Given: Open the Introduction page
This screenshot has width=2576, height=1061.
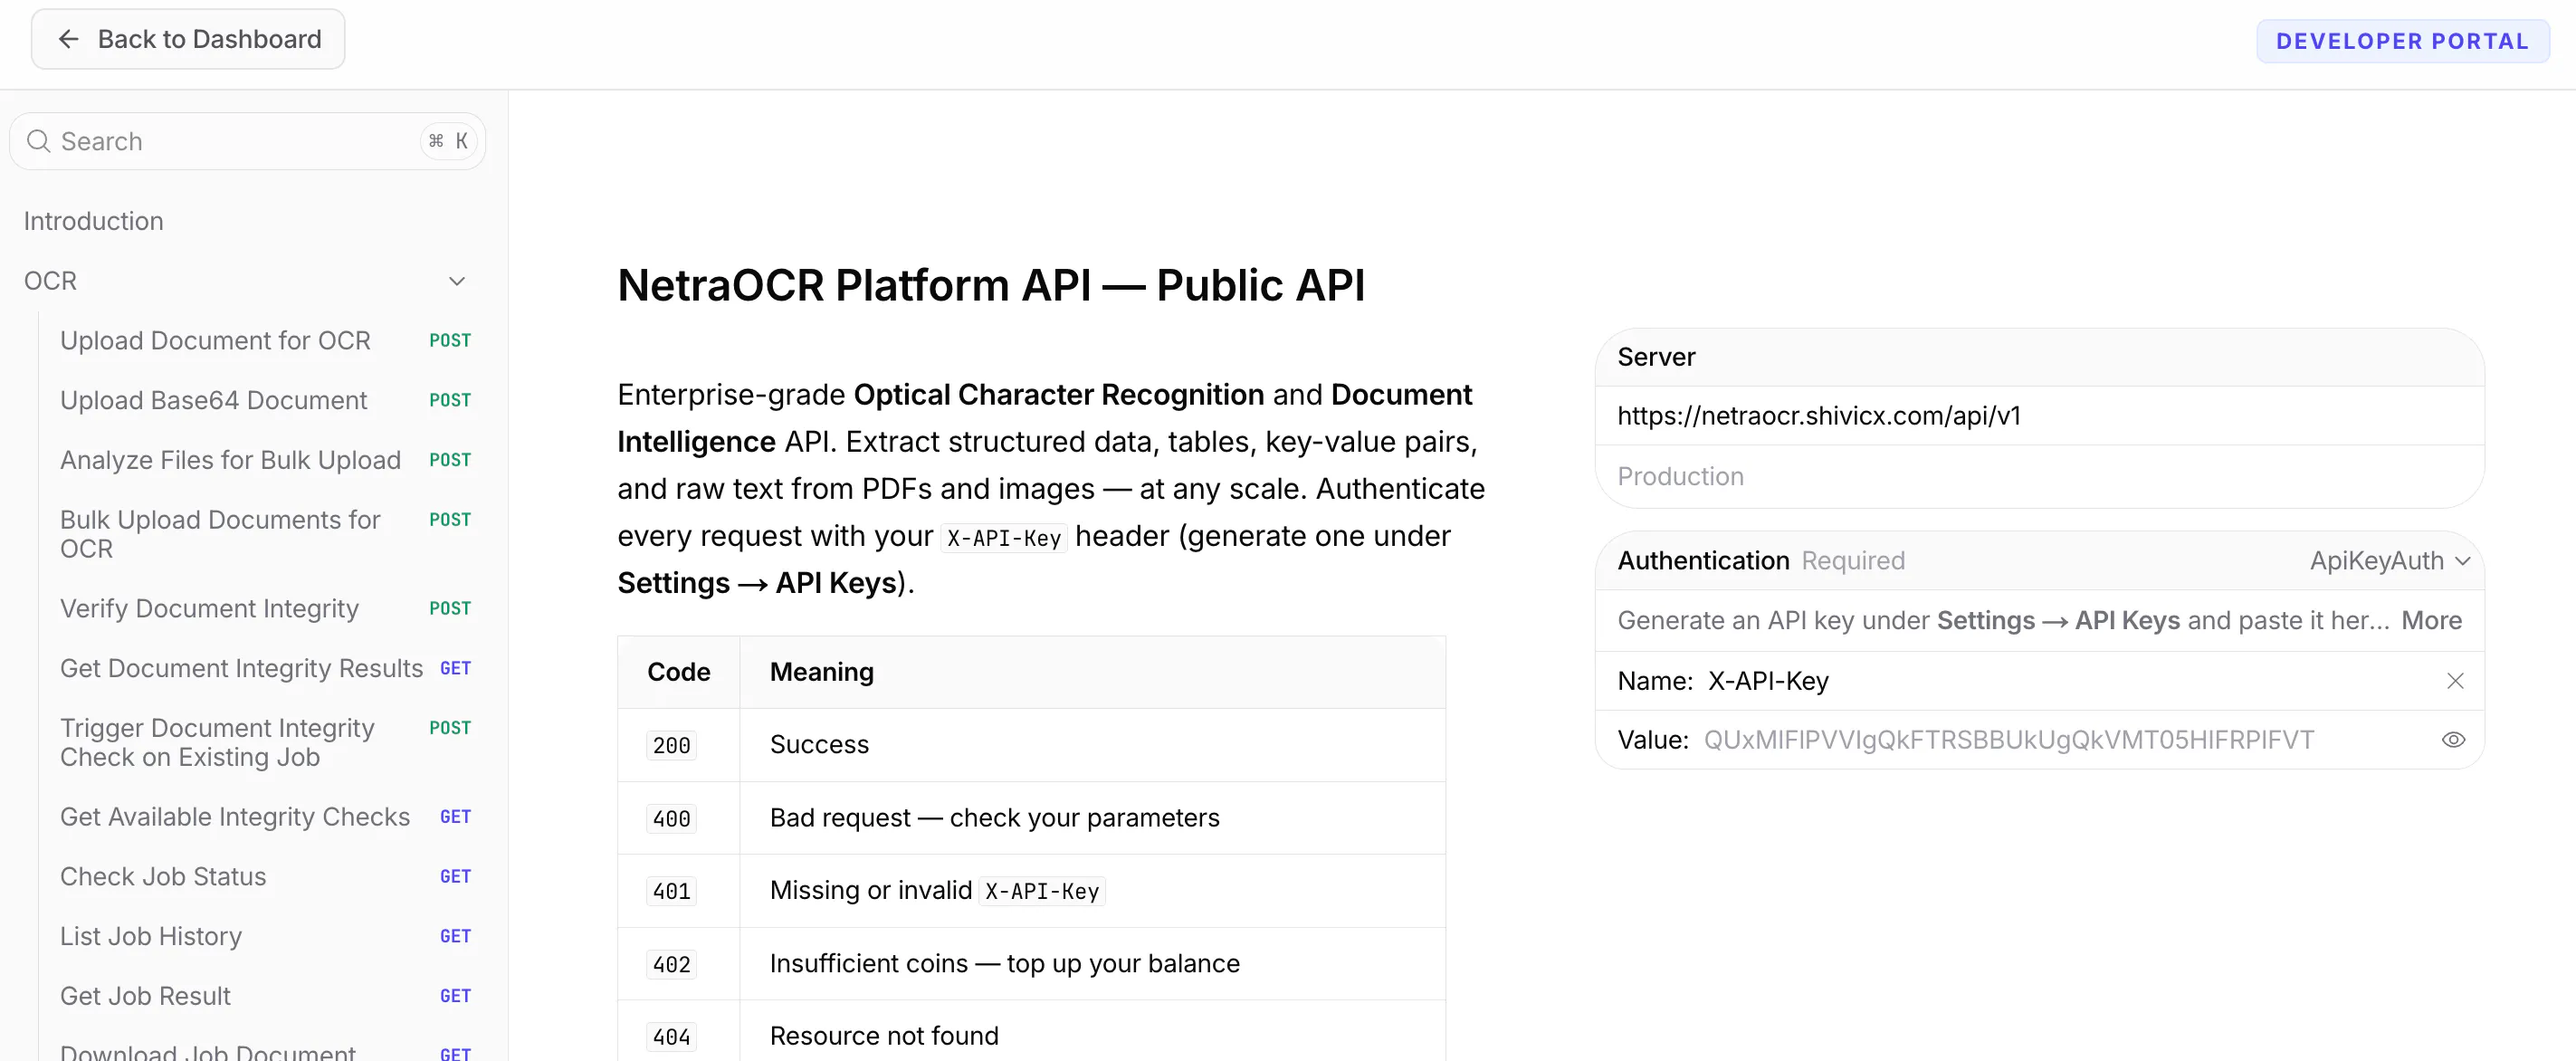Looking at the screenshot, I should (94, 221).
